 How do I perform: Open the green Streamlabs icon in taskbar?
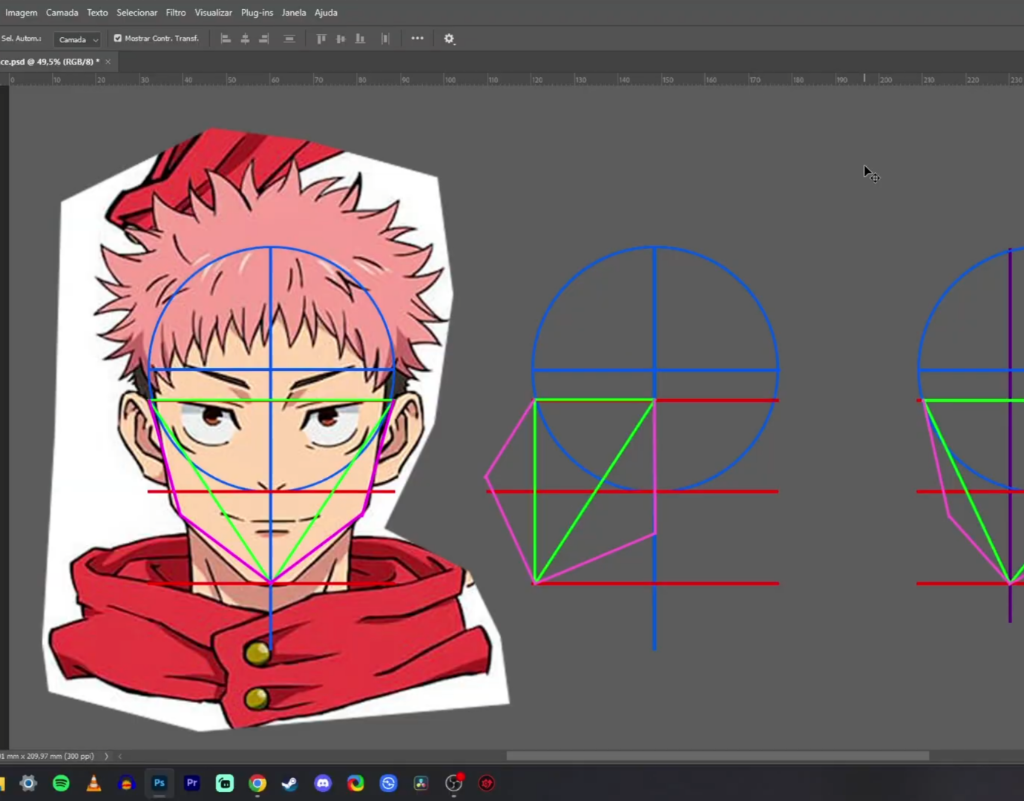[x=225, y=783]
